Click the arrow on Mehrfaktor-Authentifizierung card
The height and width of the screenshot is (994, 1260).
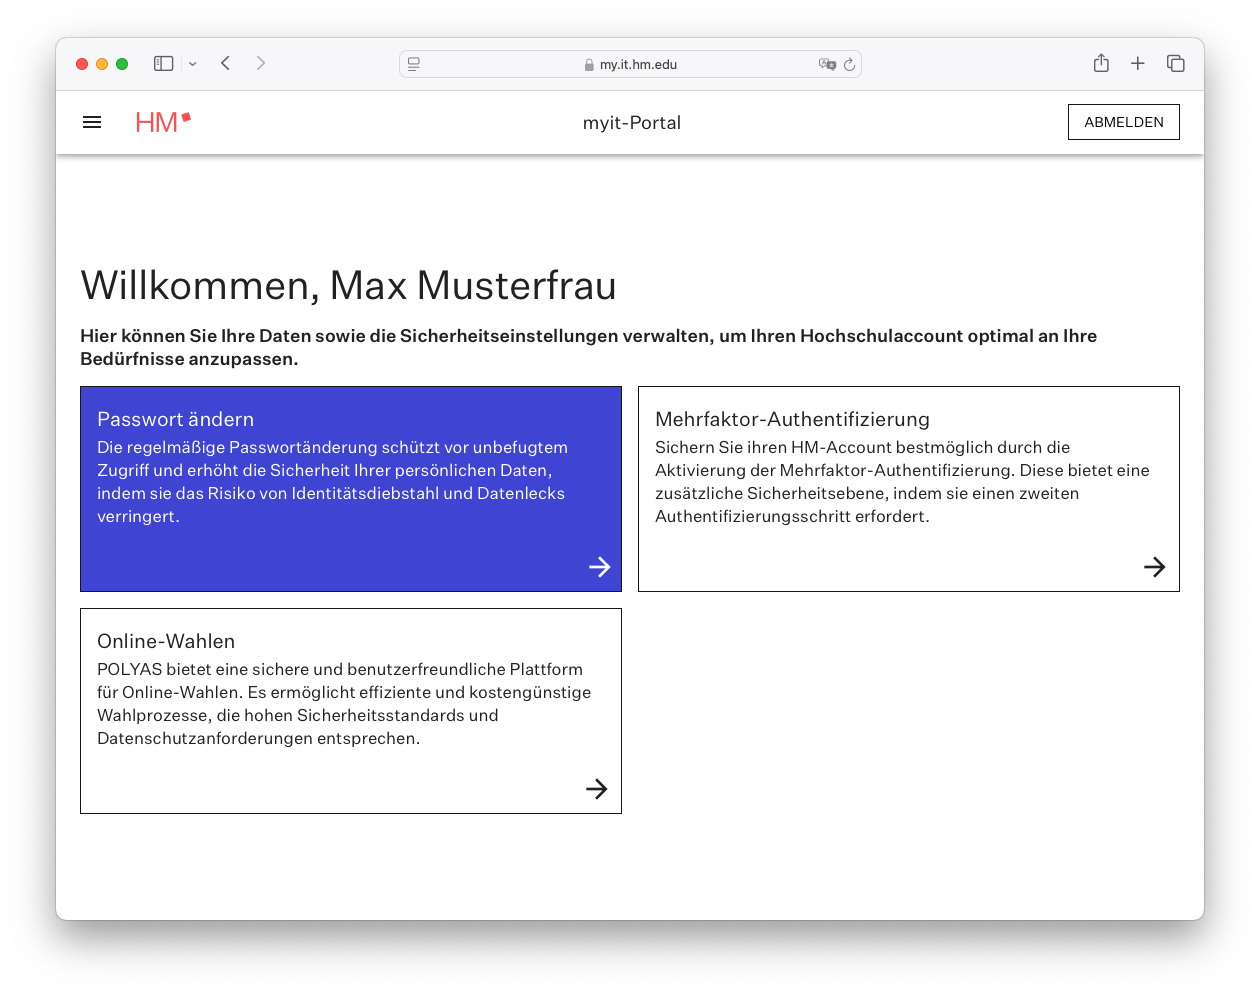pyautogui.click(x=1154, y=567)
